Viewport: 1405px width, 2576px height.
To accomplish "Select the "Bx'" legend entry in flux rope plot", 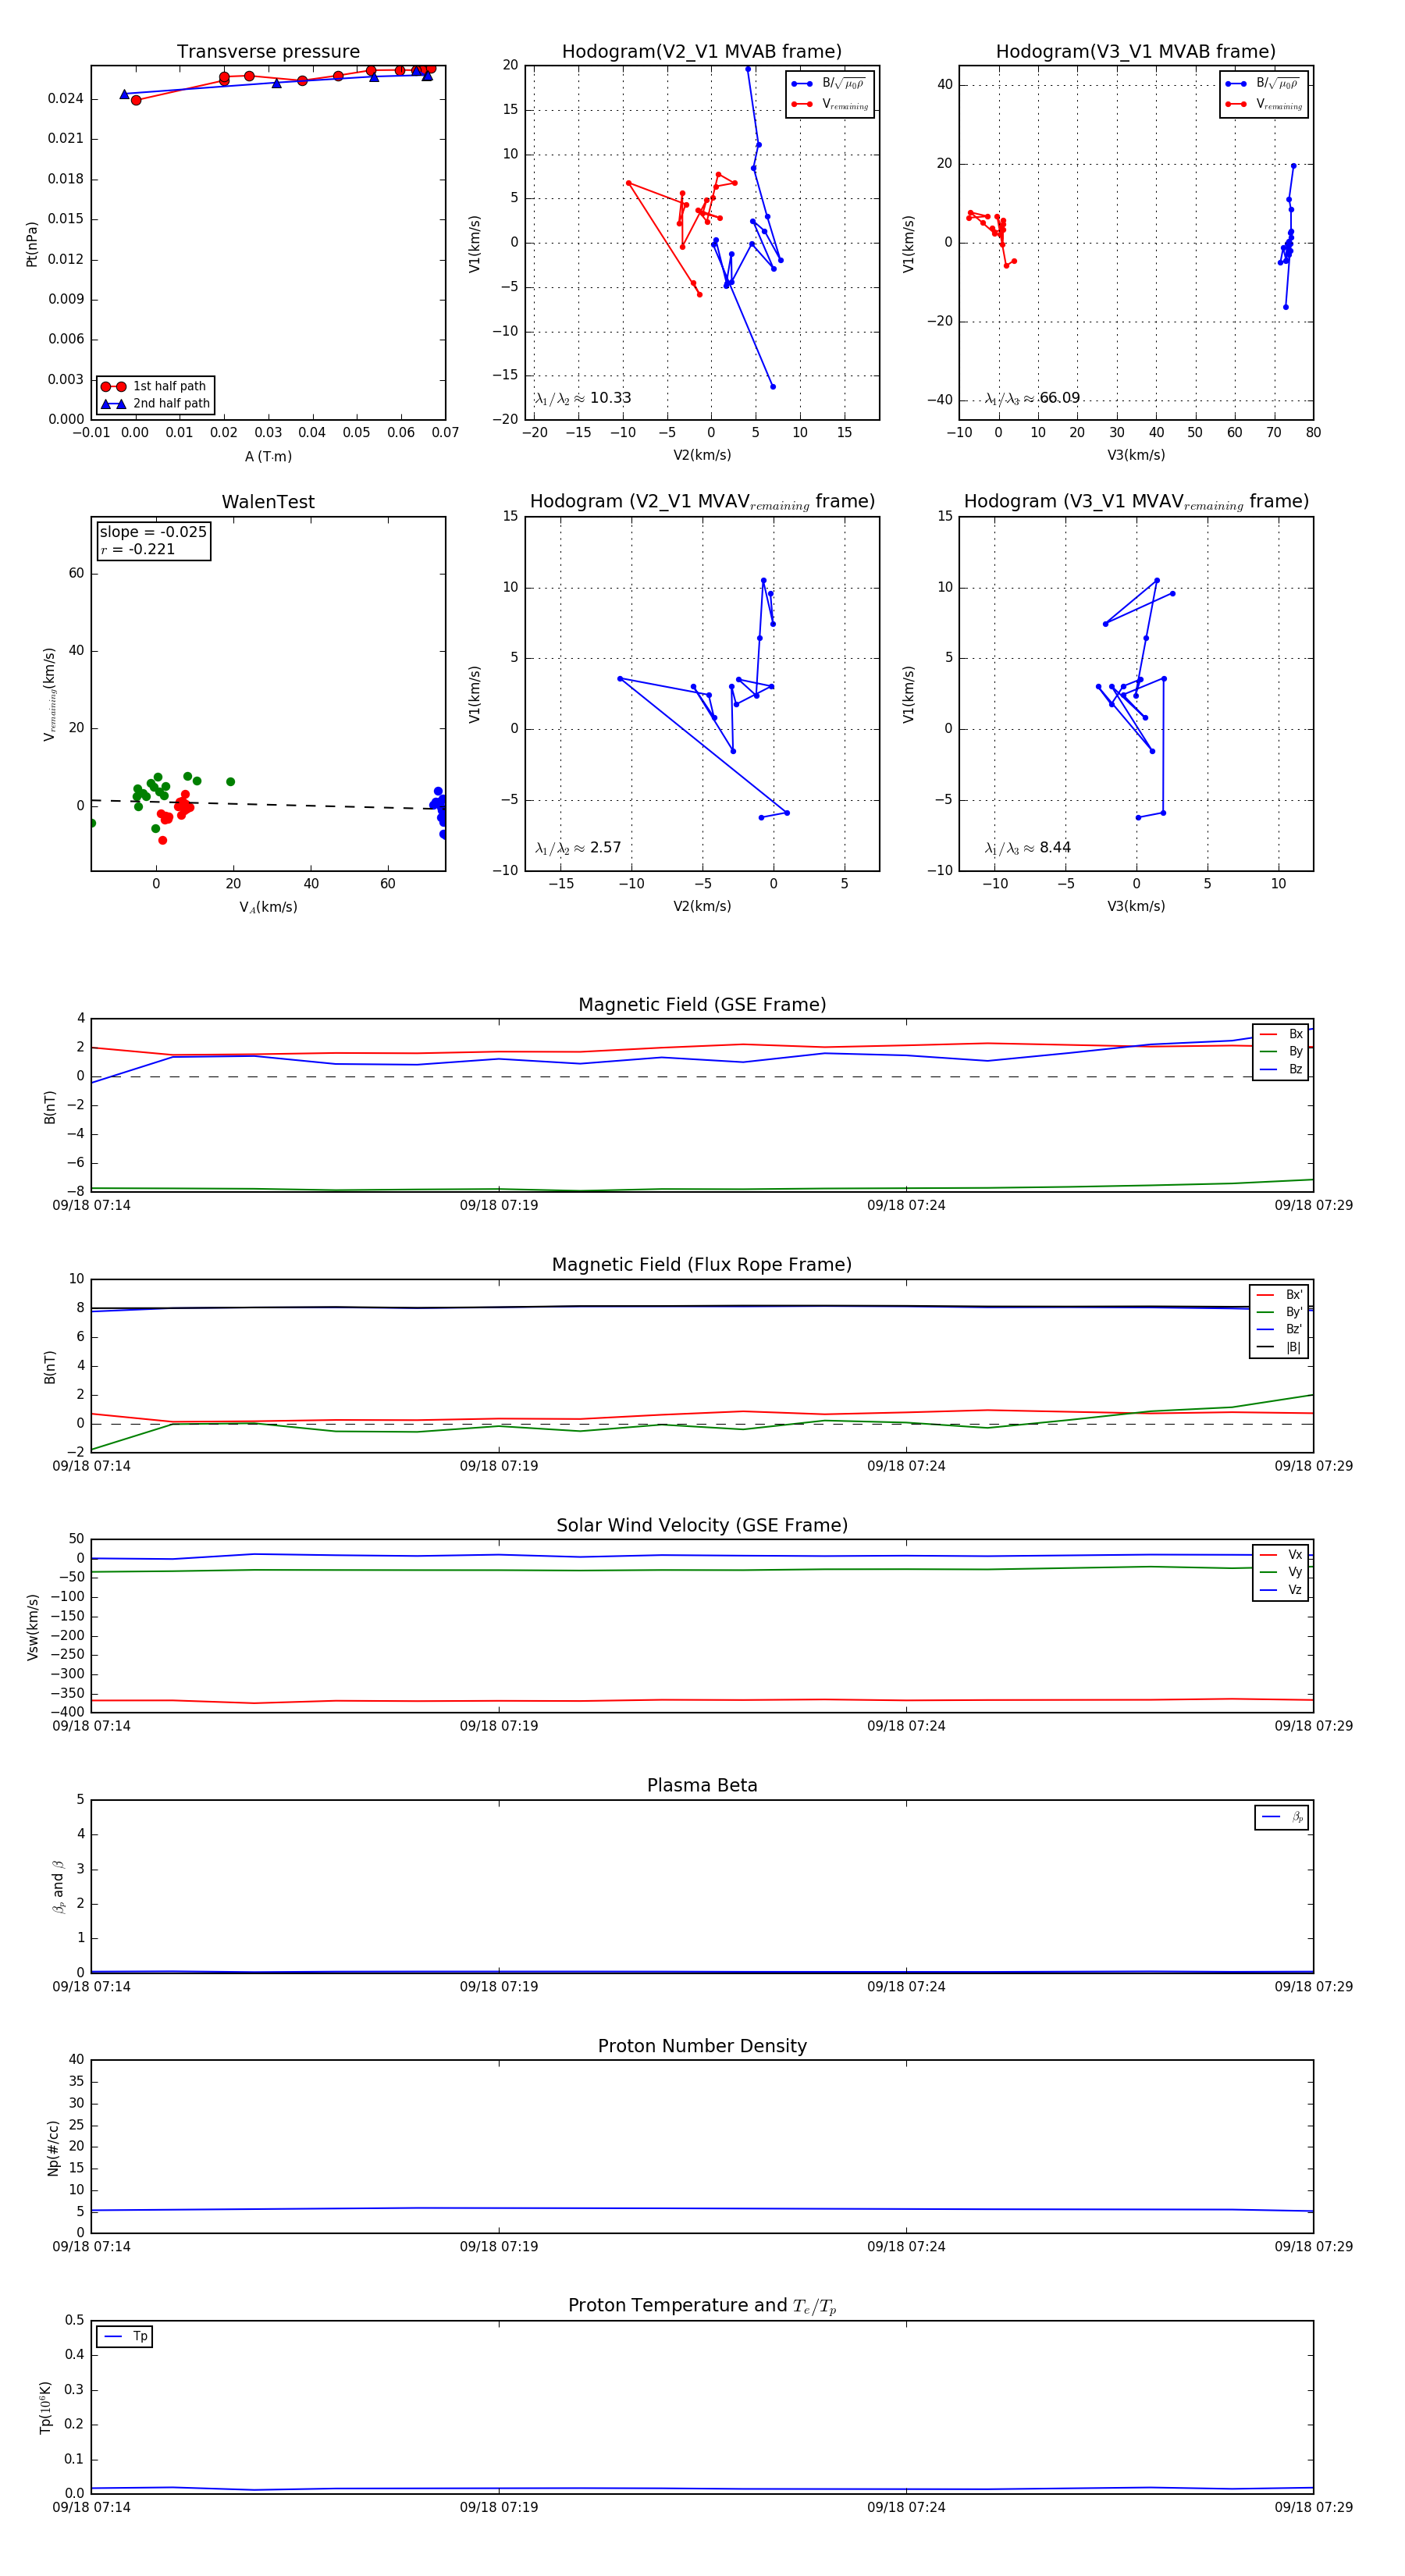I will click(1280, 1295).
